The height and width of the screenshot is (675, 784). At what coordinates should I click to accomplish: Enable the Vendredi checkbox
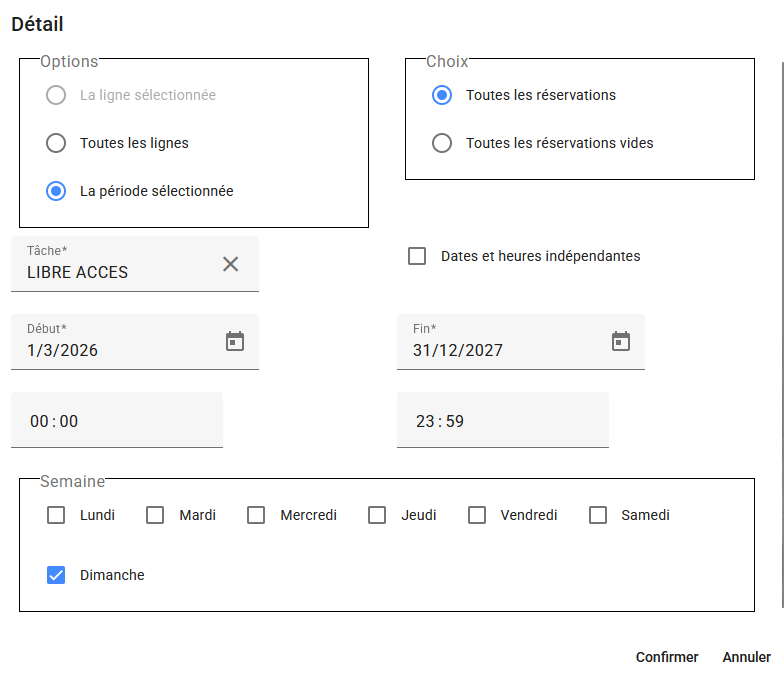pos(477,515)
